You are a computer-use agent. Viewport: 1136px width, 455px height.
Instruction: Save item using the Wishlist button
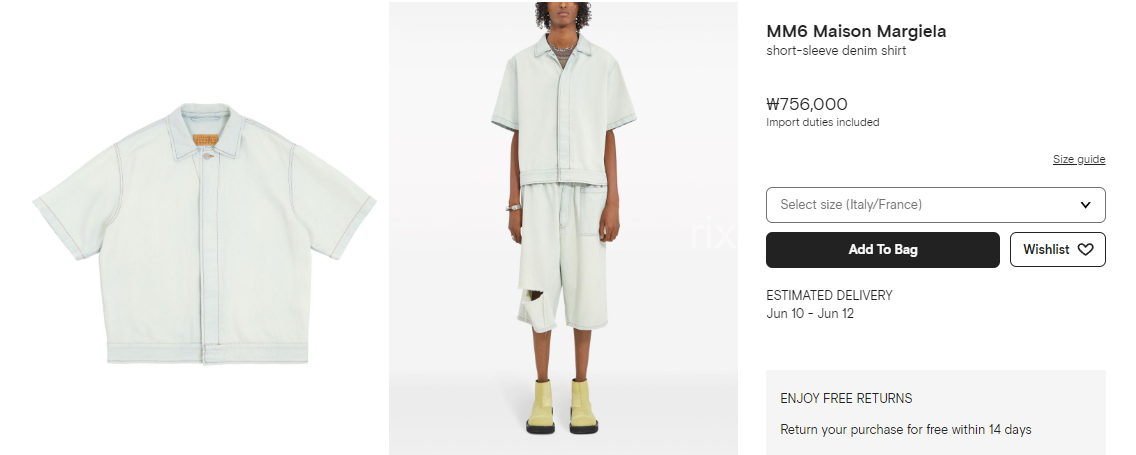[x=1058, y=249]
